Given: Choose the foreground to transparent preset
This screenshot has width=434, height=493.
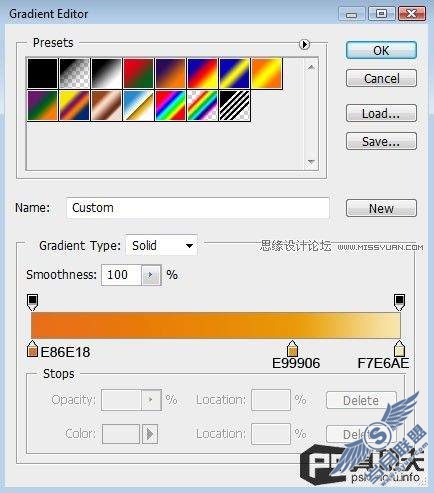Looking at the screenshot, I should pos(75,73).
